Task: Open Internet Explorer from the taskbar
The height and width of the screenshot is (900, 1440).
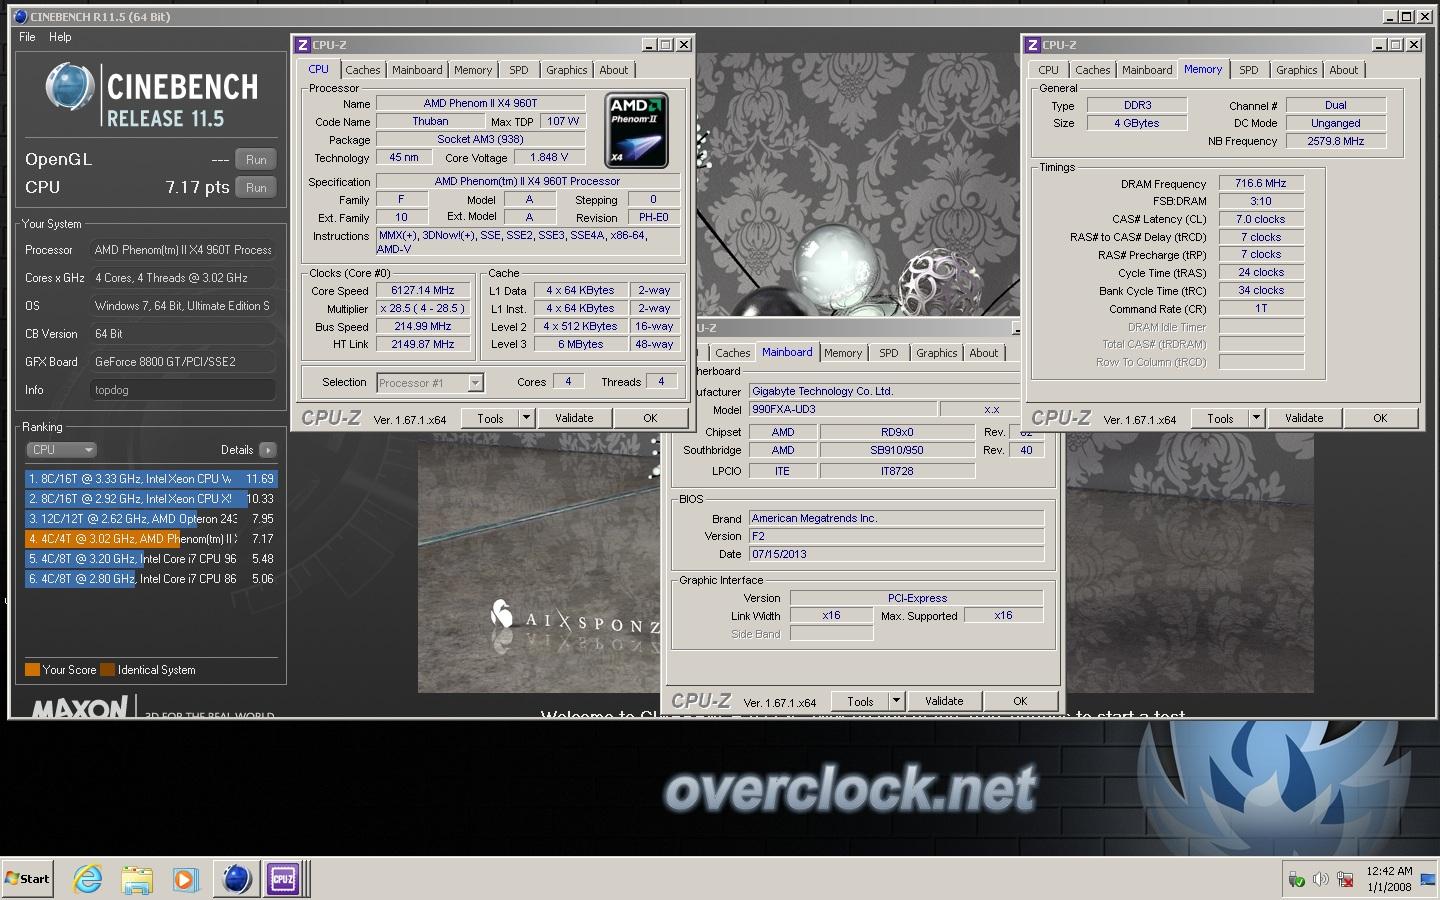Action: pos(88,879)
